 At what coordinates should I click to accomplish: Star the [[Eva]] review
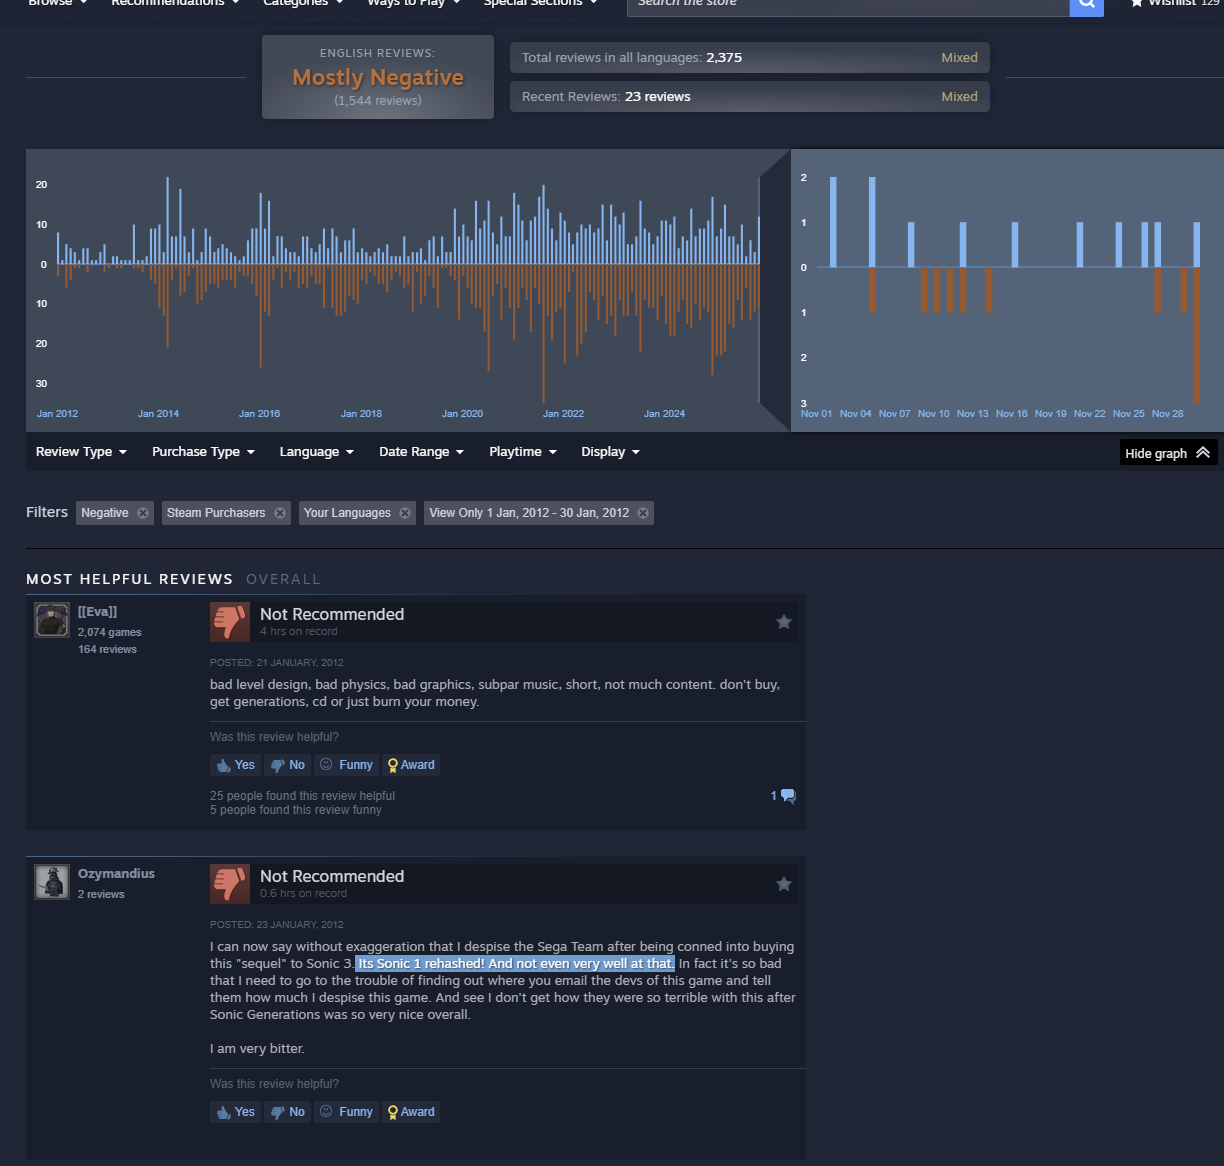(x=784, y=622)
